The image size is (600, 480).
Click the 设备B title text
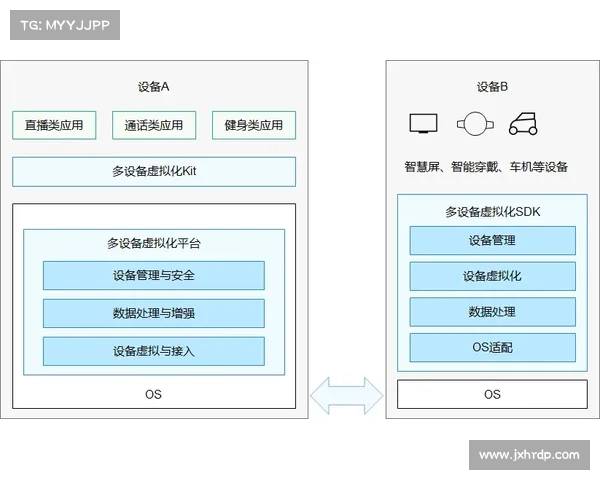click(x=492, y=87)
